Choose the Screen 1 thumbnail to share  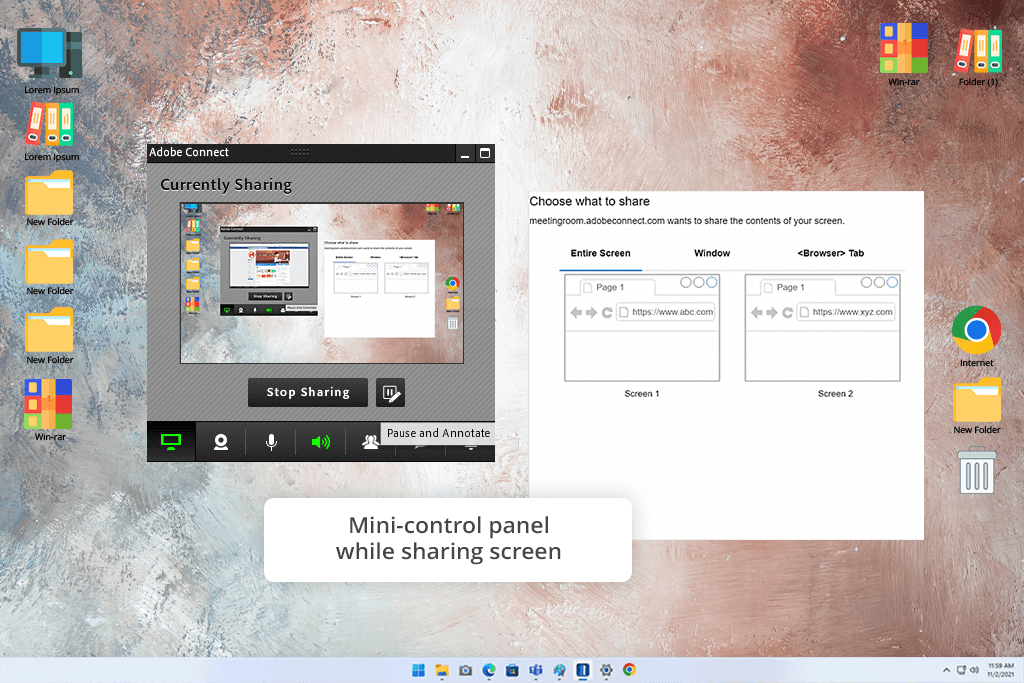tap(642, 328)
